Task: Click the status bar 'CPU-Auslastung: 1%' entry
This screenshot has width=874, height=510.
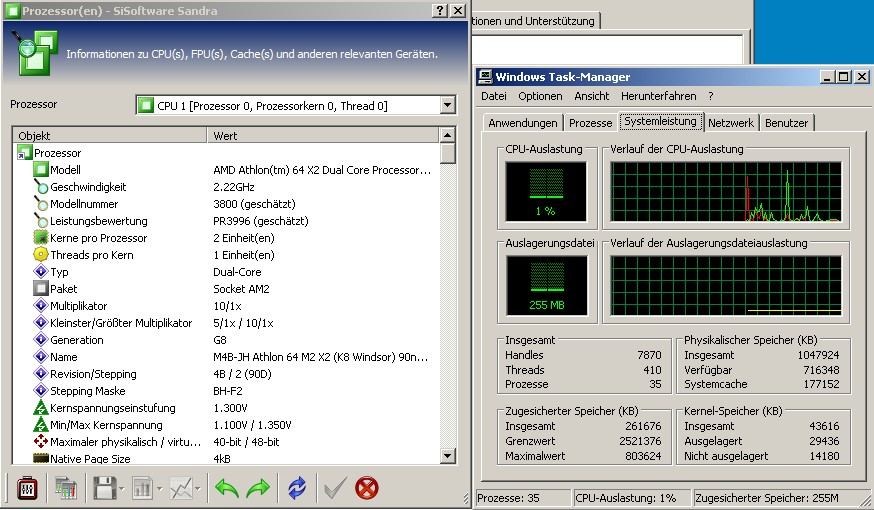Action: tap(631, 498)
